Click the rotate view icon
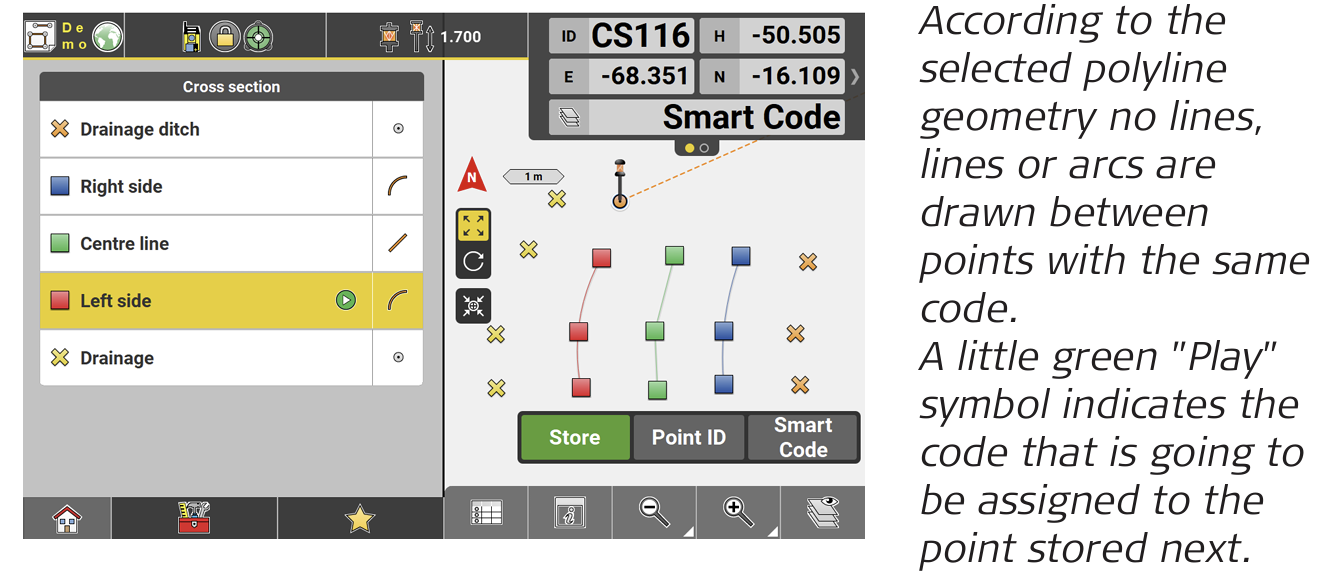Viewport: 1341px width, 574px height. tap(473, 262)
